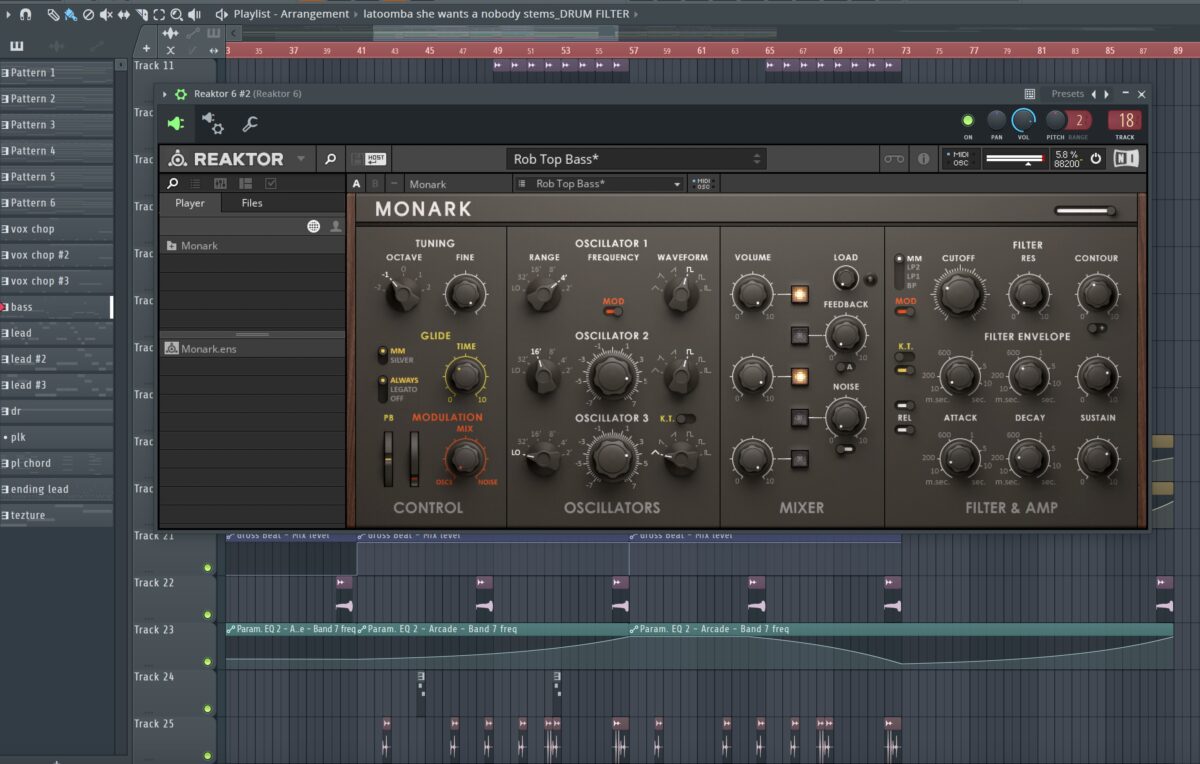Open the Playlist options arrow at top left
The width and height of the screenshot is (1200, 764).
tap(8, 14)
